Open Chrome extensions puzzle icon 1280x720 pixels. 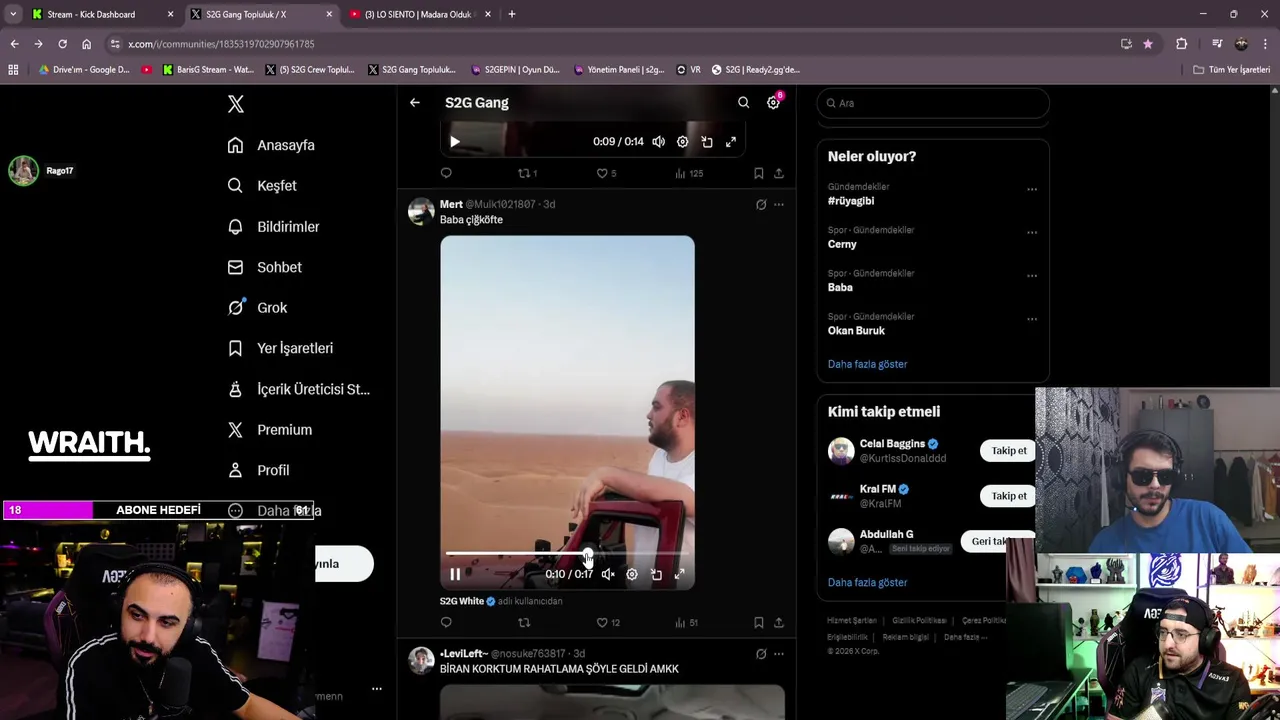pyautogui.click(x=1181, y=44)
